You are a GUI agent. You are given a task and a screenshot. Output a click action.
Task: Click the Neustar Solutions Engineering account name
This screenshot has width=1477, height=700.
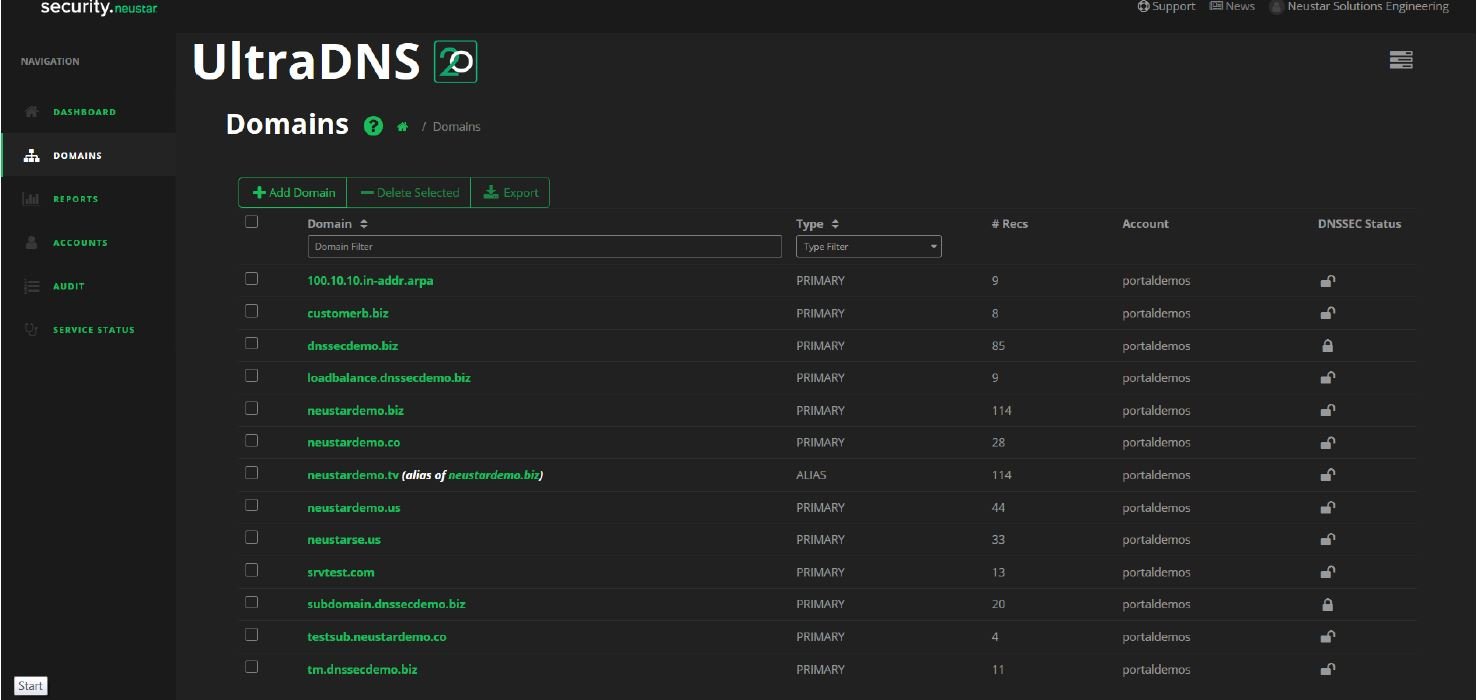click(1368, 7)
